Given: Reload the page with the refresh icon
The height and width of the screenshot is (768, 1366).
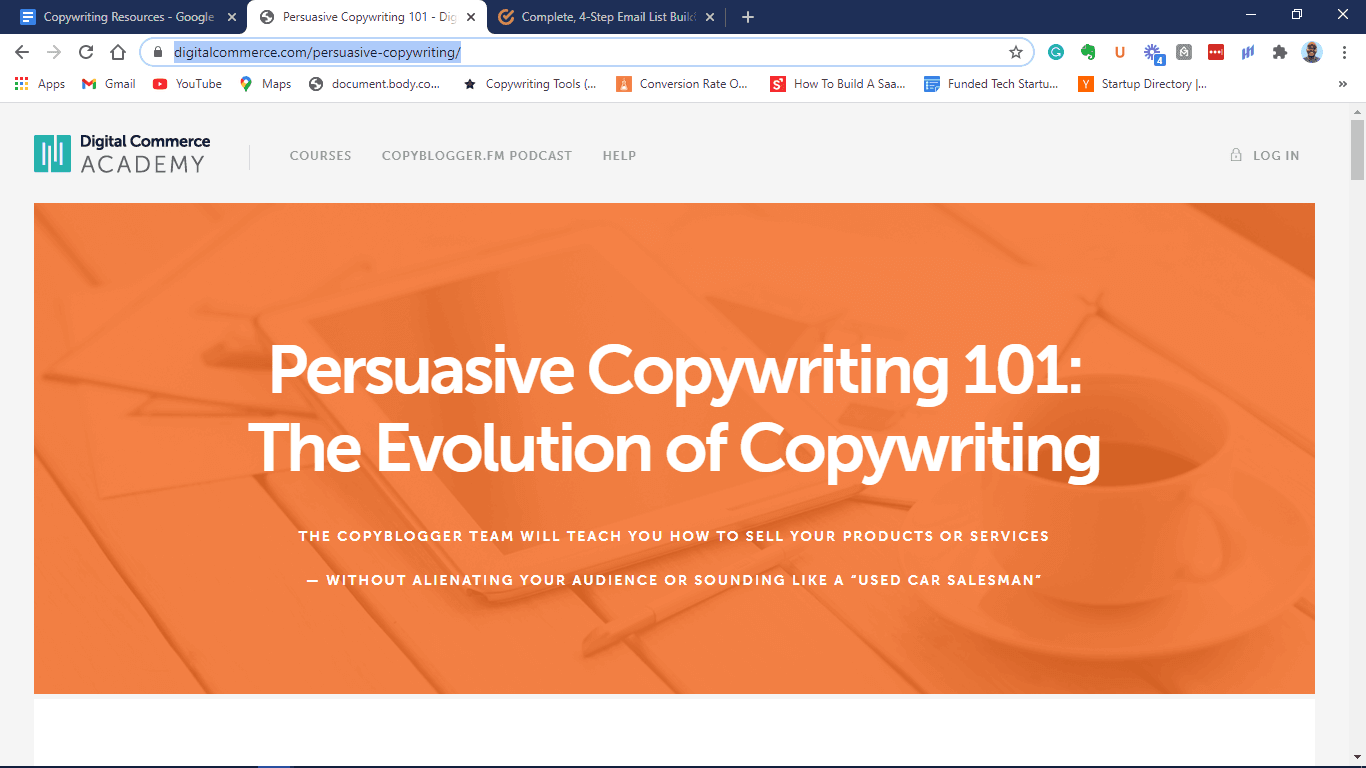Looking at the screenshot, I should pyautogui.click(x=86, y=52).
